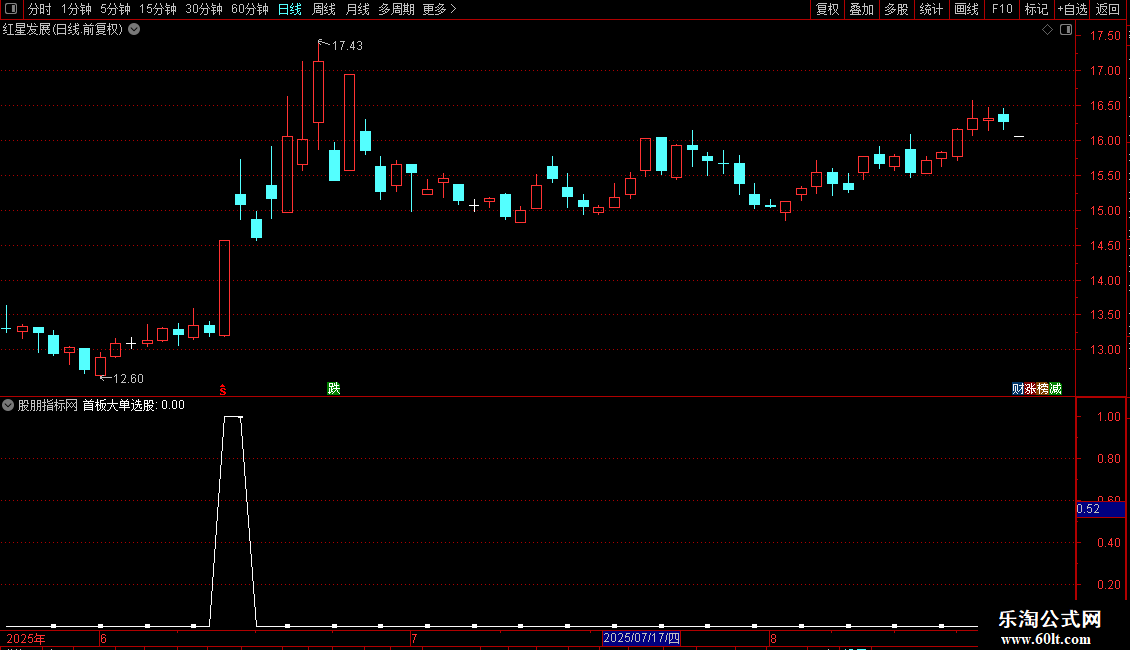Image resolution: width=1130 pixels, height=650 pixels.
Task: Click the 1.00 indicator axis label
Action: pos(1108,417)
